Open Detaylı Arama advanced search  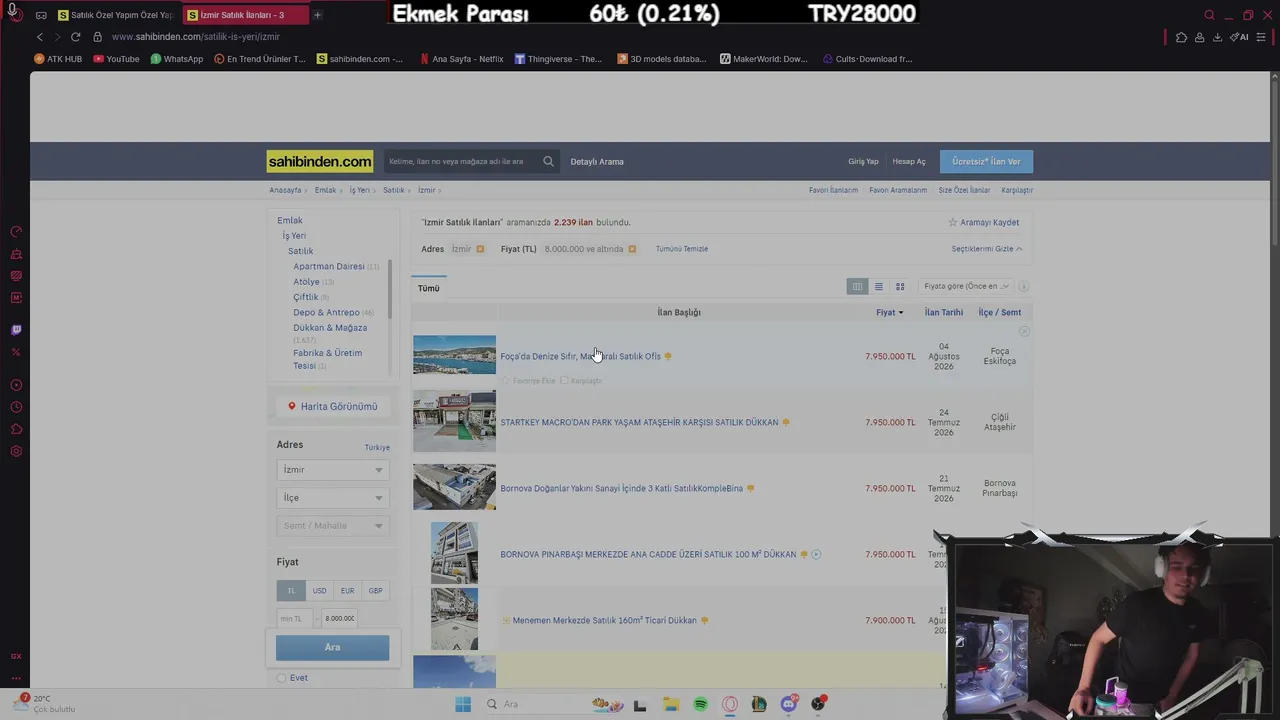(597, 162)
